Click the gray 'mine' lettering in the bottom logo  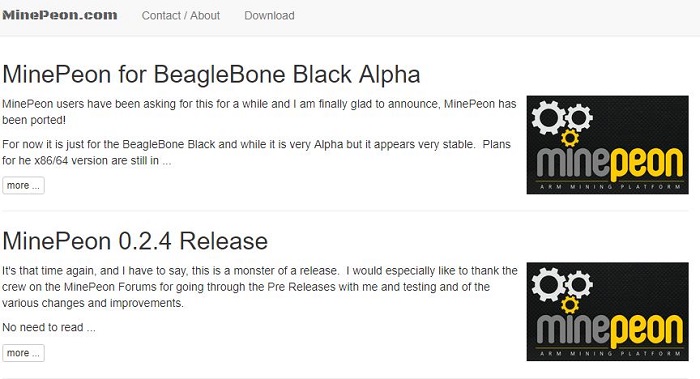click(573, 328)
